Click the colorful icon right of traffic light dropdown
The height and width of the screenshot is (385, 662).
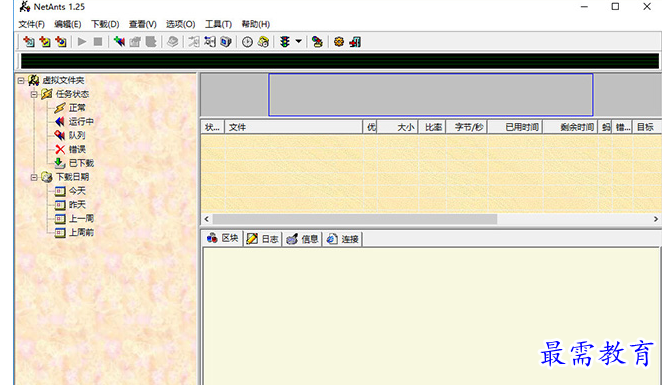coord(317,42)
